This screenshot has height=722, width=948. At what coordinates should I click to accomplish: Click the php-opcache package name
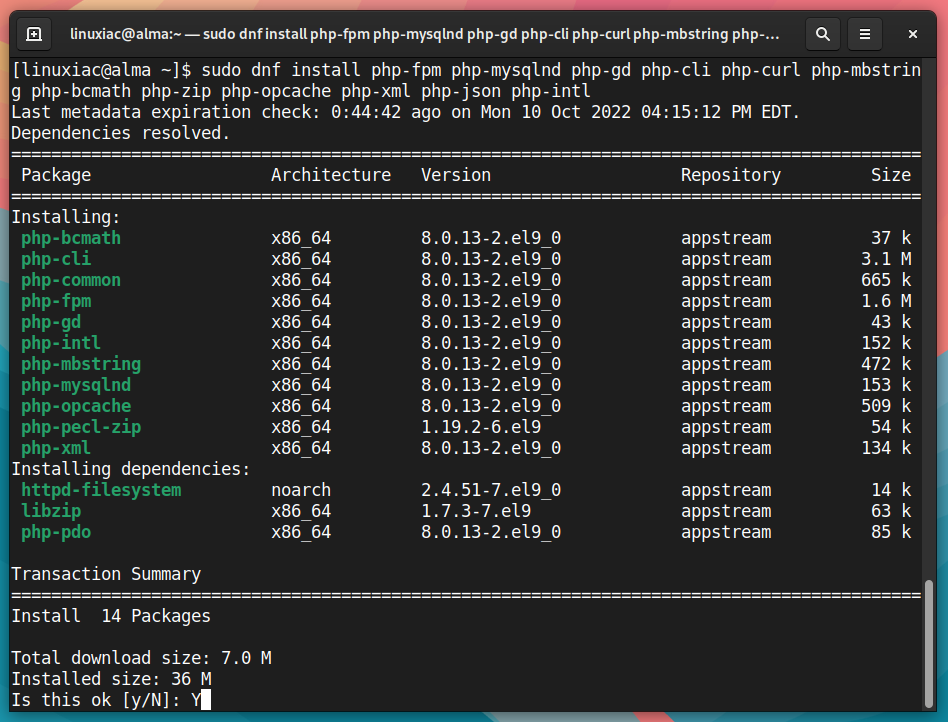coord(76,406)
